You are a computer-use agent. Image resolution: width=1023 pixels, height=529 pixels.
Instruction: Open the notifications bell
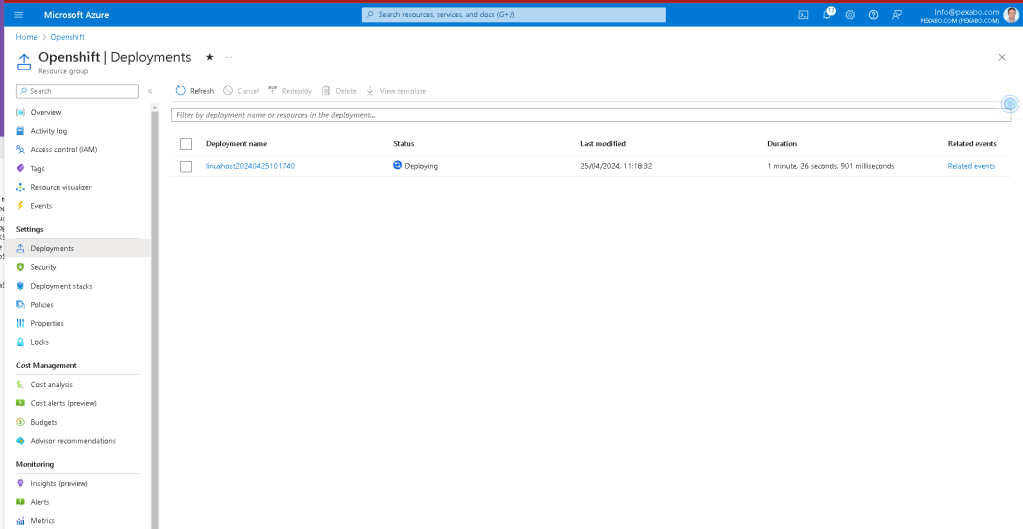click(x=827, y=14)
